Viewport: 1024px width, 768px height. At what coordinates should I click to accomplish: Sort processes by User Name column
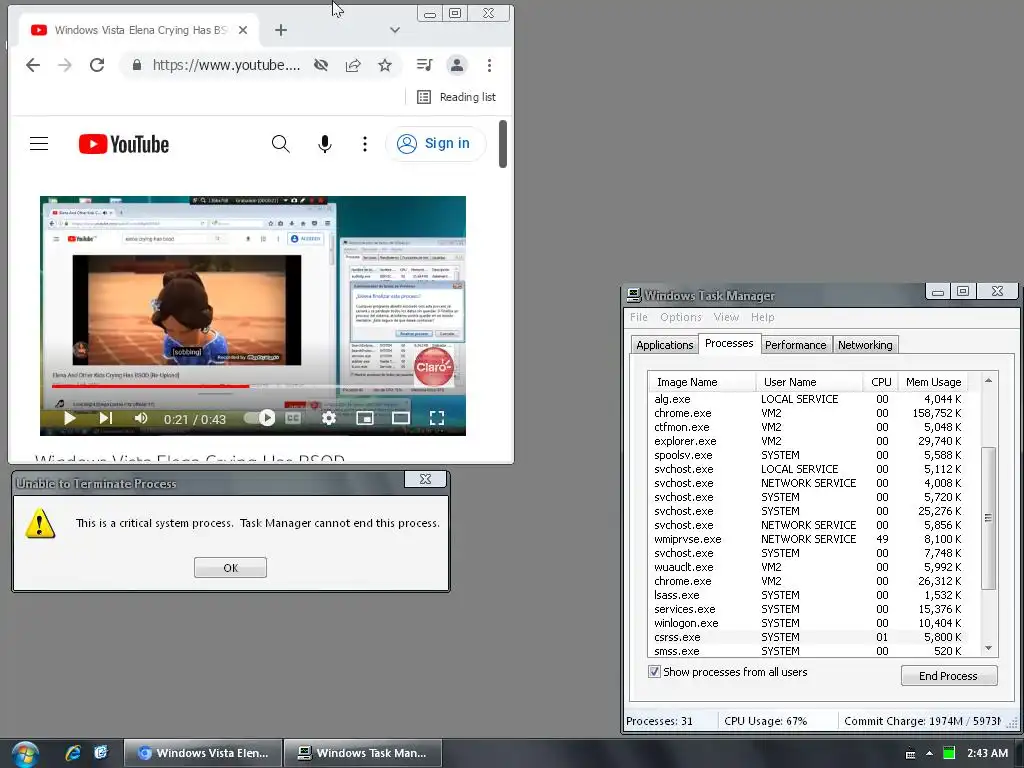tap(809, 382)
